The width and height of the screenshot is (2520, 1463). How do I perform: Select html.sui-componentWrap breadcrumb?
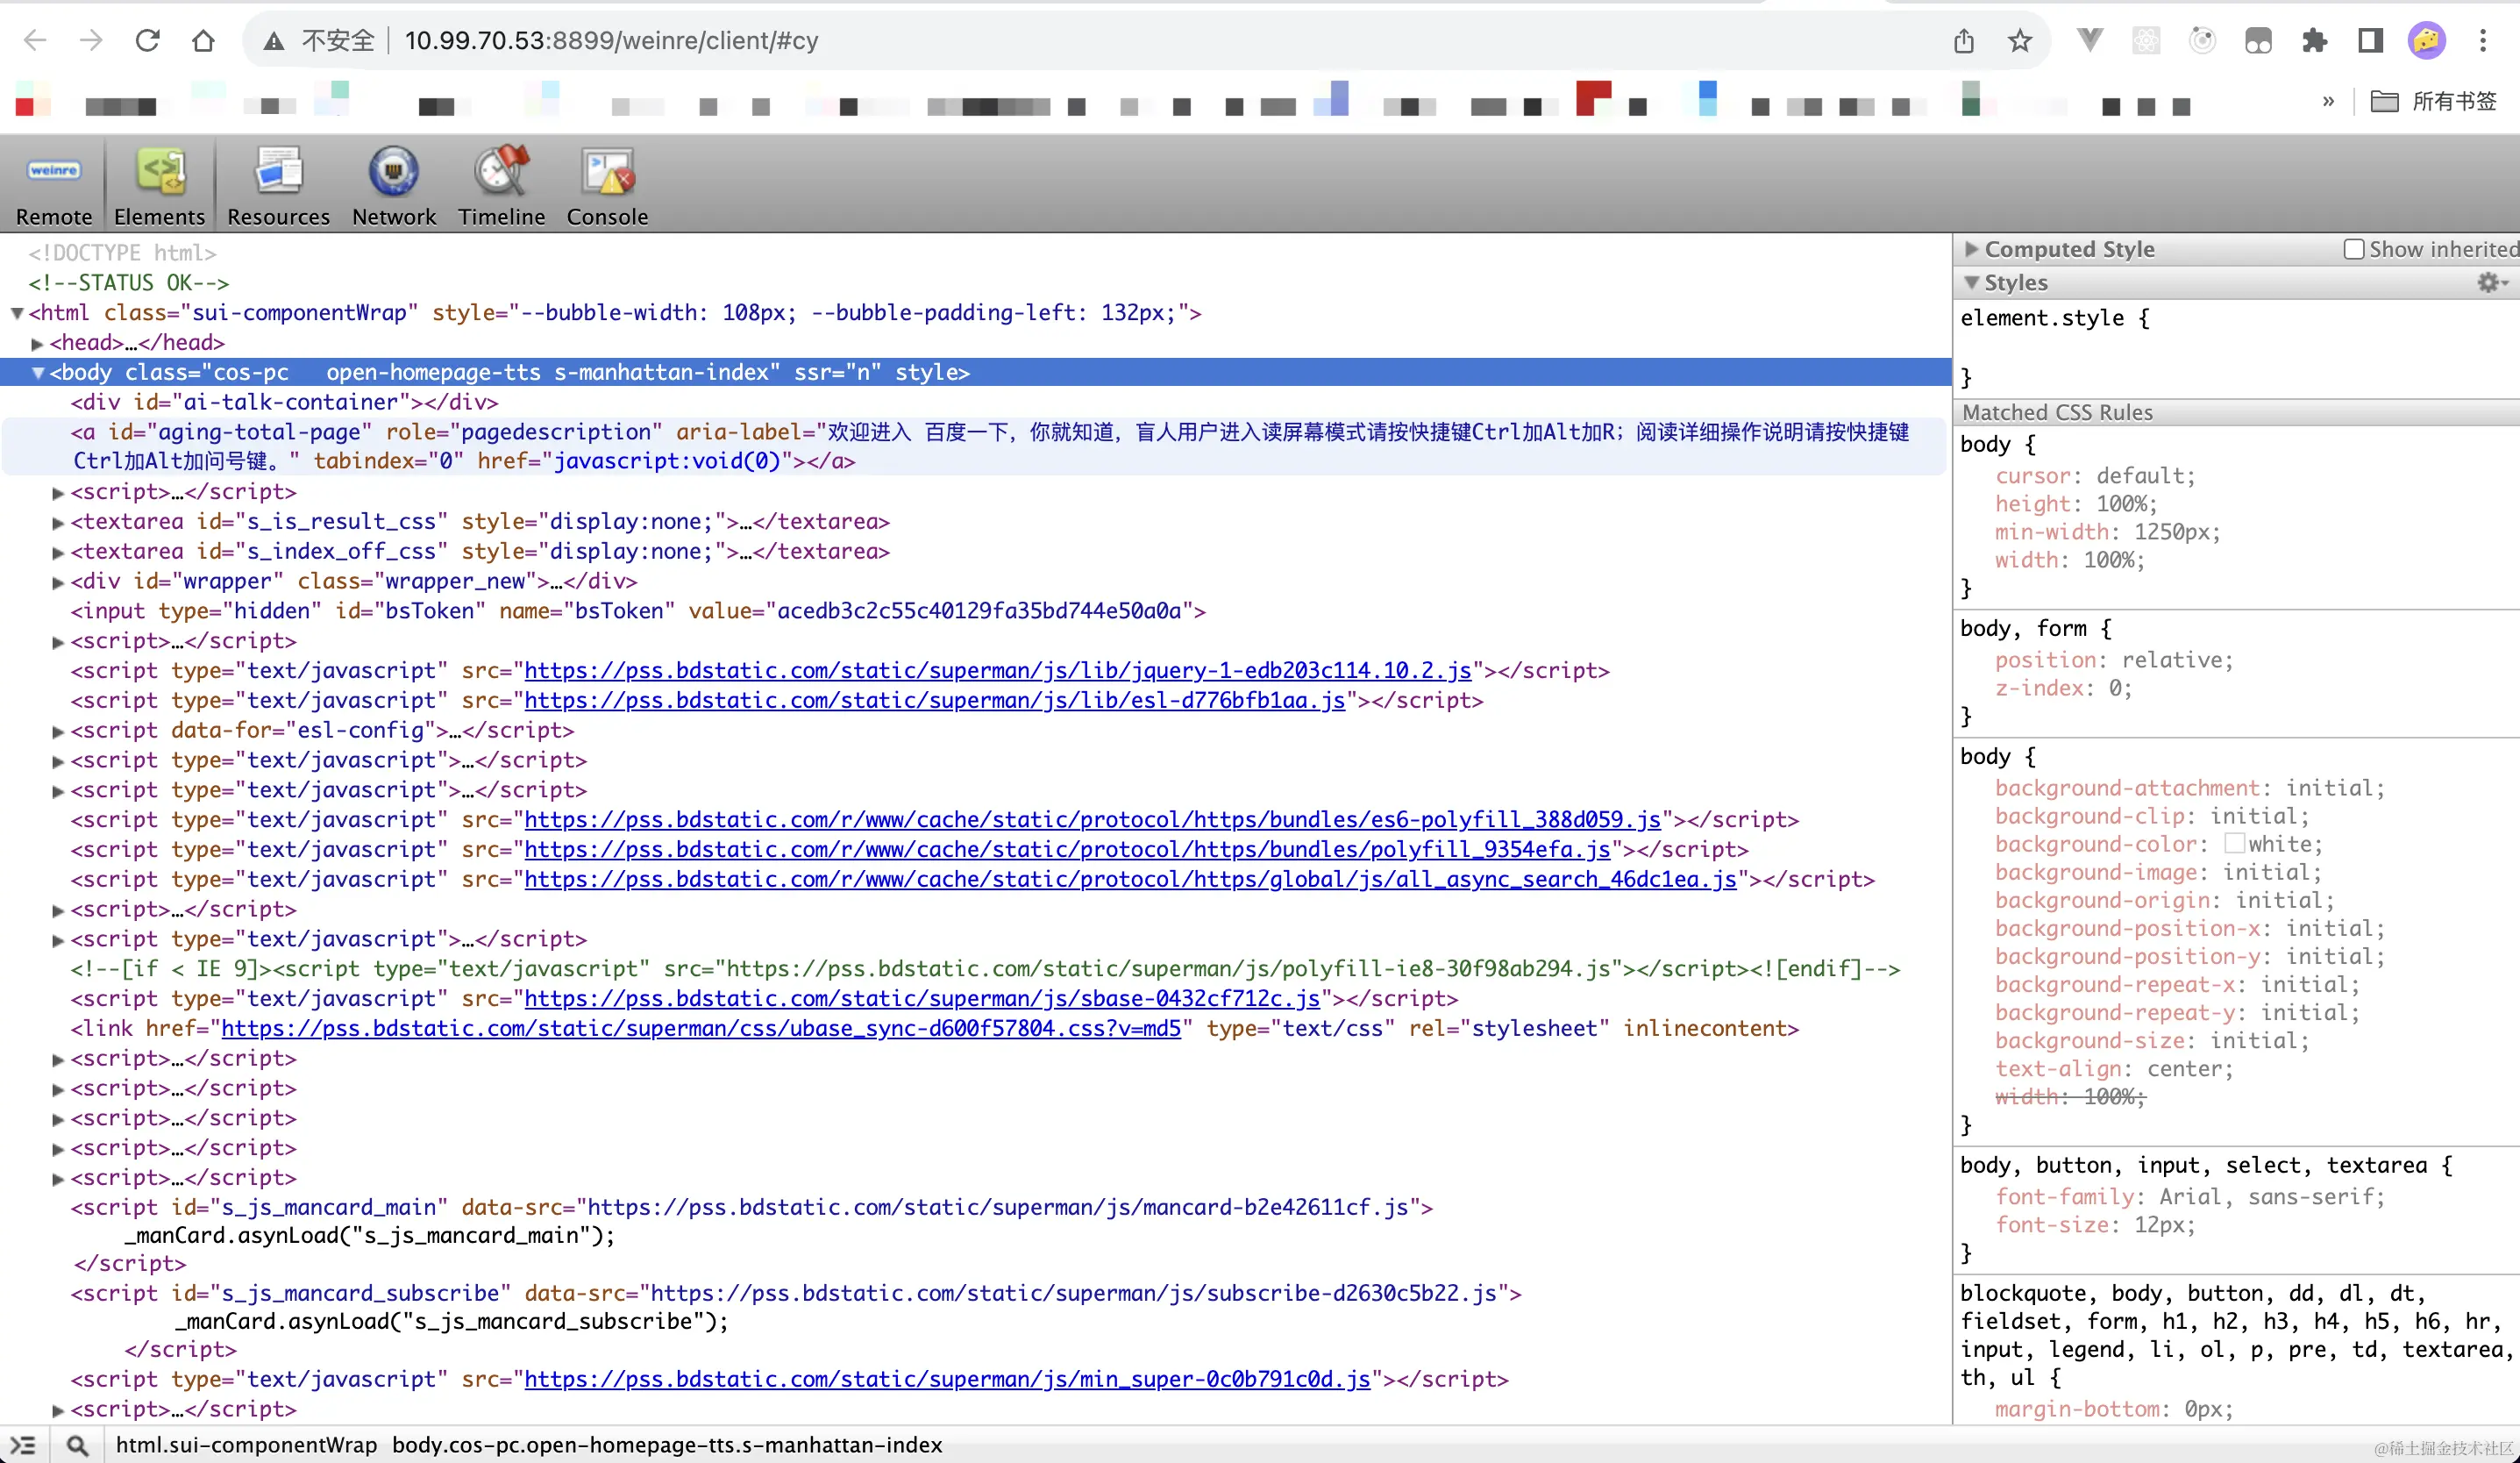pyautogui.click(x=246, y=1445)
